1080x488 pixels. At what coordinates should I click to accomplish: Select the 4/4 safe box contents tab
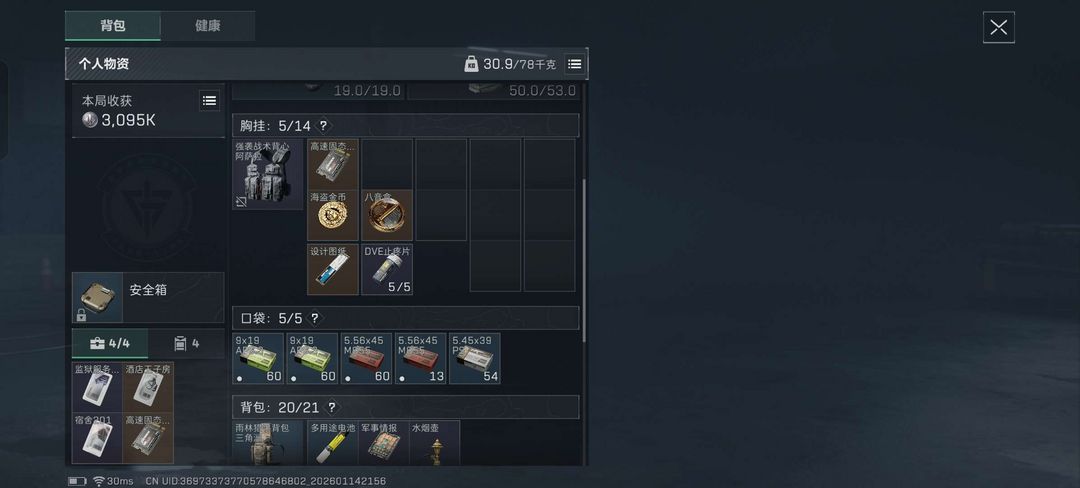point(110,343)
